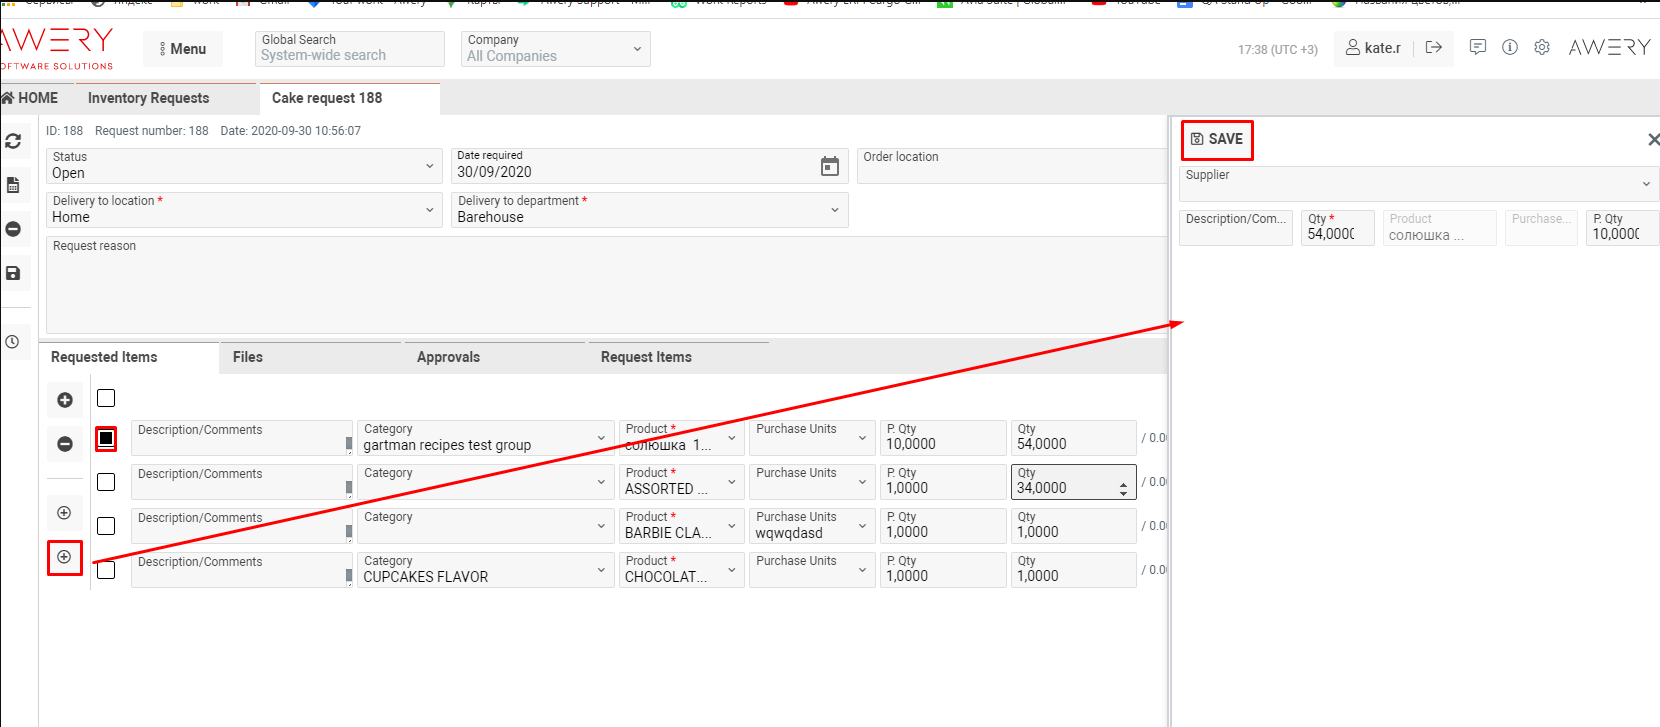The image size is (1660, 727).
Task: Click the floppy disk save icon in sidebar
Action: point(13,273)
